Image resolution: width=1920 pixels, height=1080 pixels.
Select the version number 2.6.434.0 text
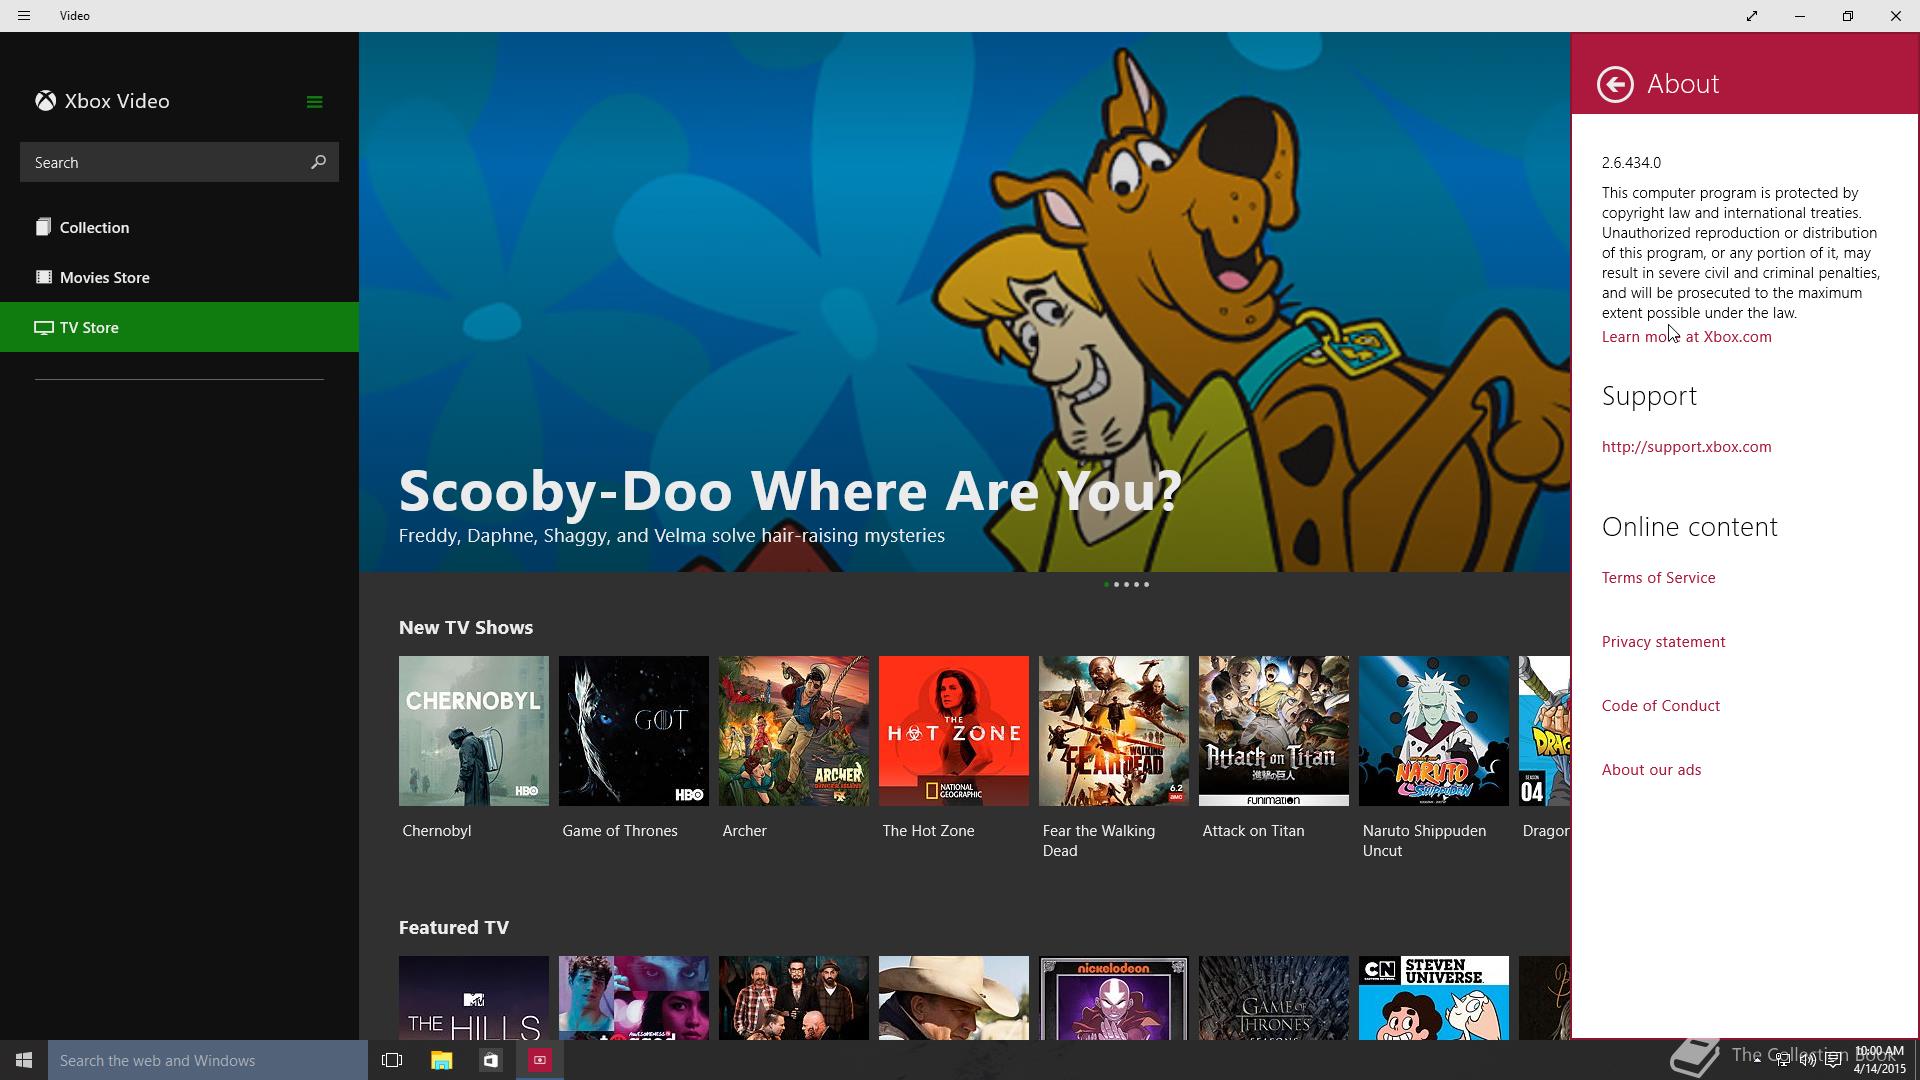1631,163
